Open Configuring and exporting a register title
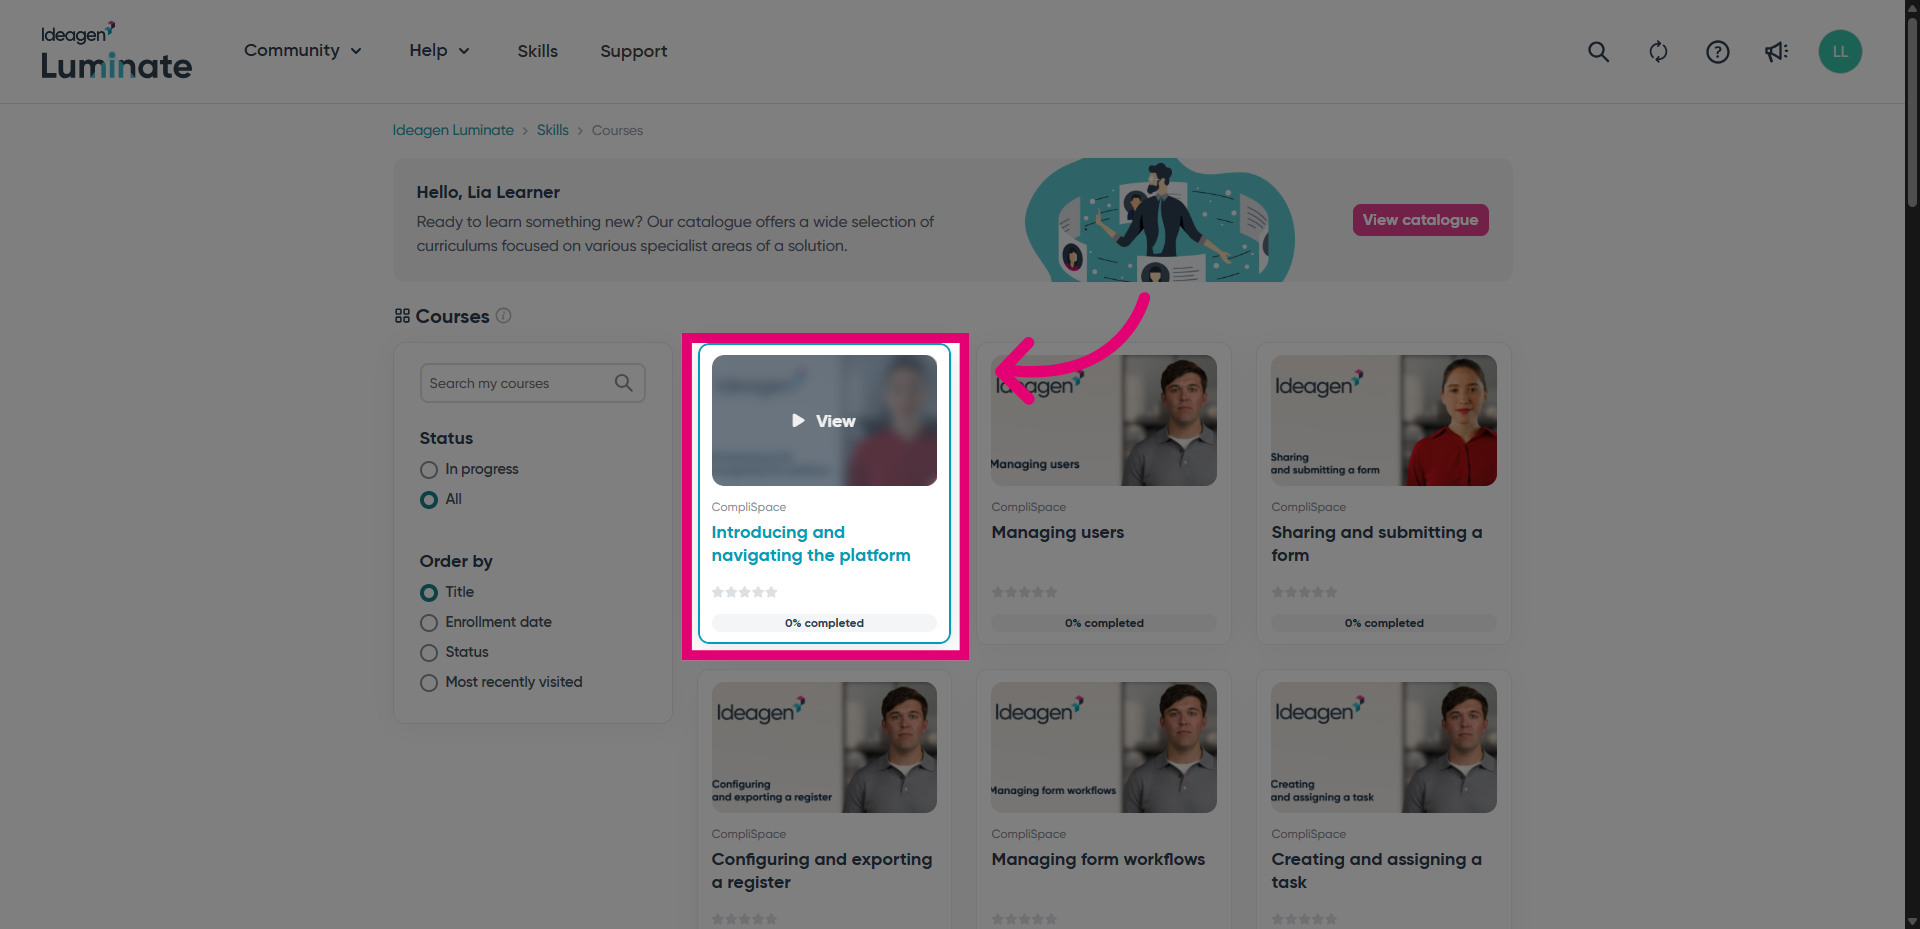The height and width of the screenshot is (929, 1920). tap(822, 871)
